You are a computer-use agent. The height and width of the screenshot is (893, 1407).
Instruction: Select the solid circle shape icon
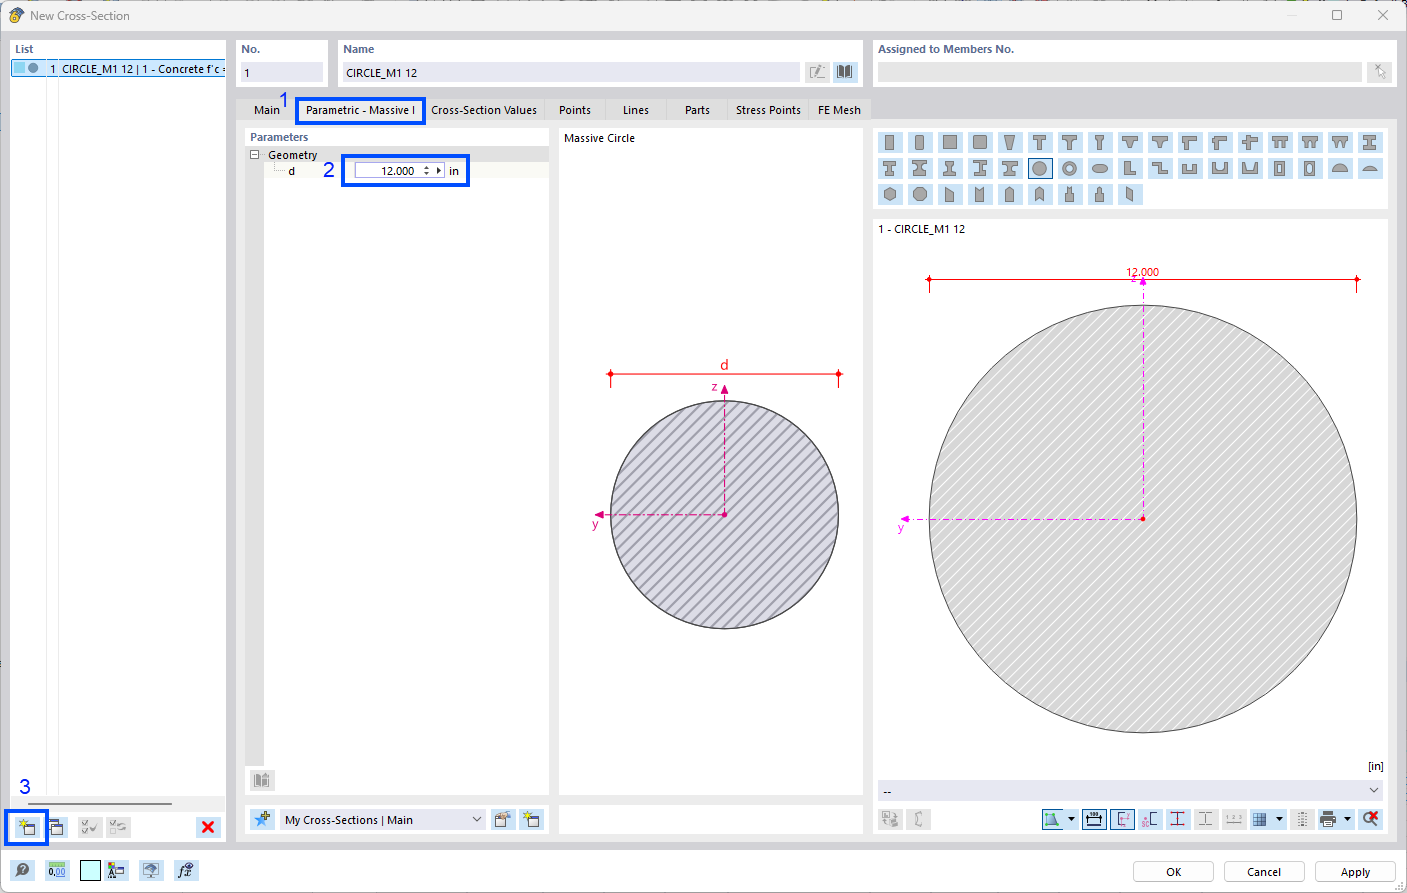click(x=1040, y=168)
